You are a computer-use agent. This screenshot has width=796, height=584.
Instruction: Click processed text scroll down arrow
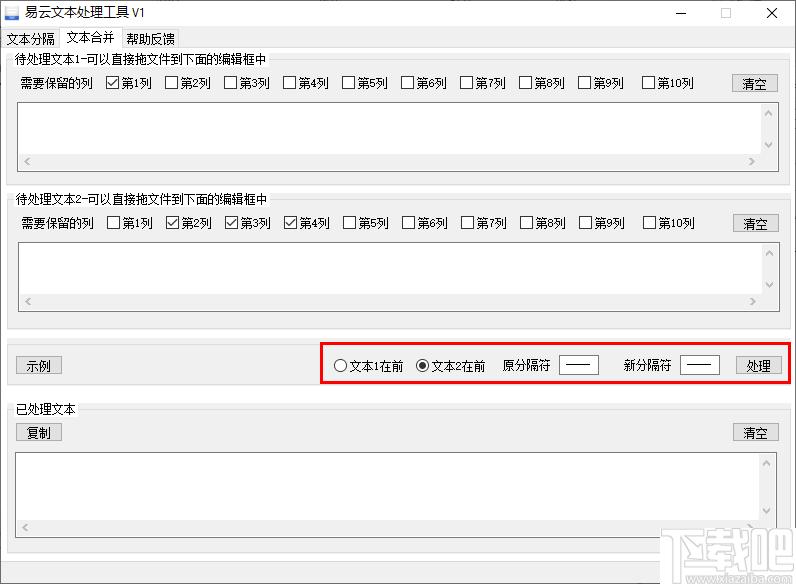coord(767,510)
